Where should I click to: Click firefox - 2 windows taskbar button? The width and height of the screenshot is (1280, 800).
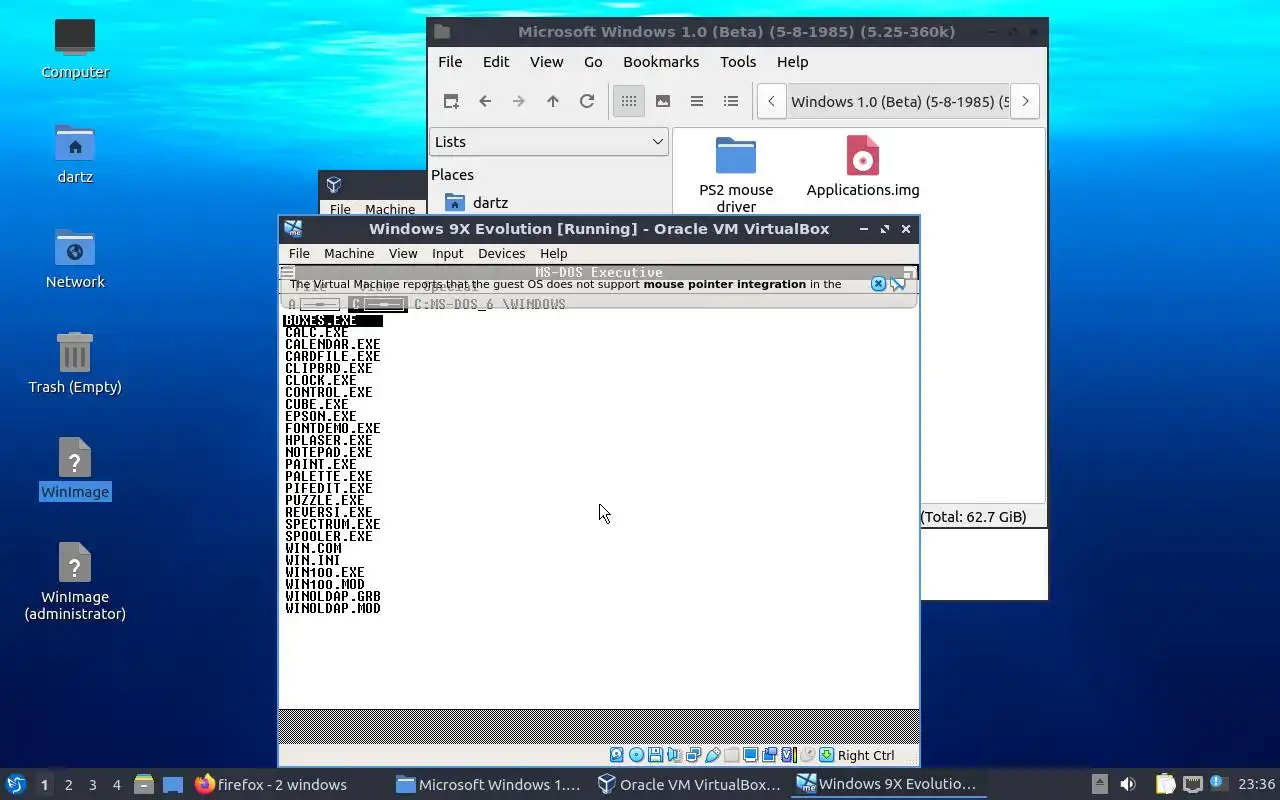(272, 784)
